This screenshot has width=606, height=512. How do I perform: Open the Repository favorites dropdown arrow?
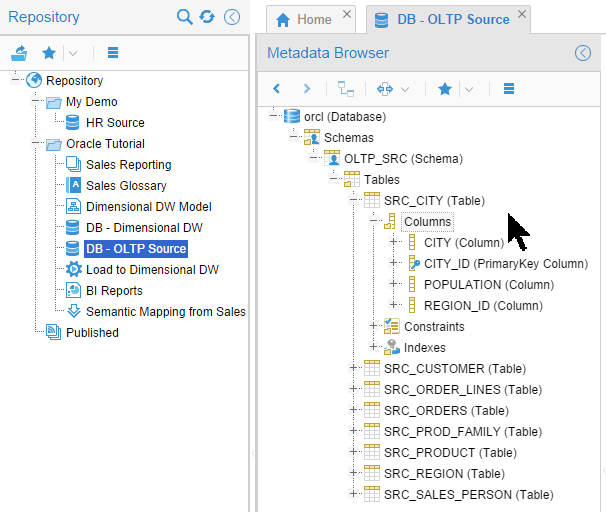click(73, 53)
